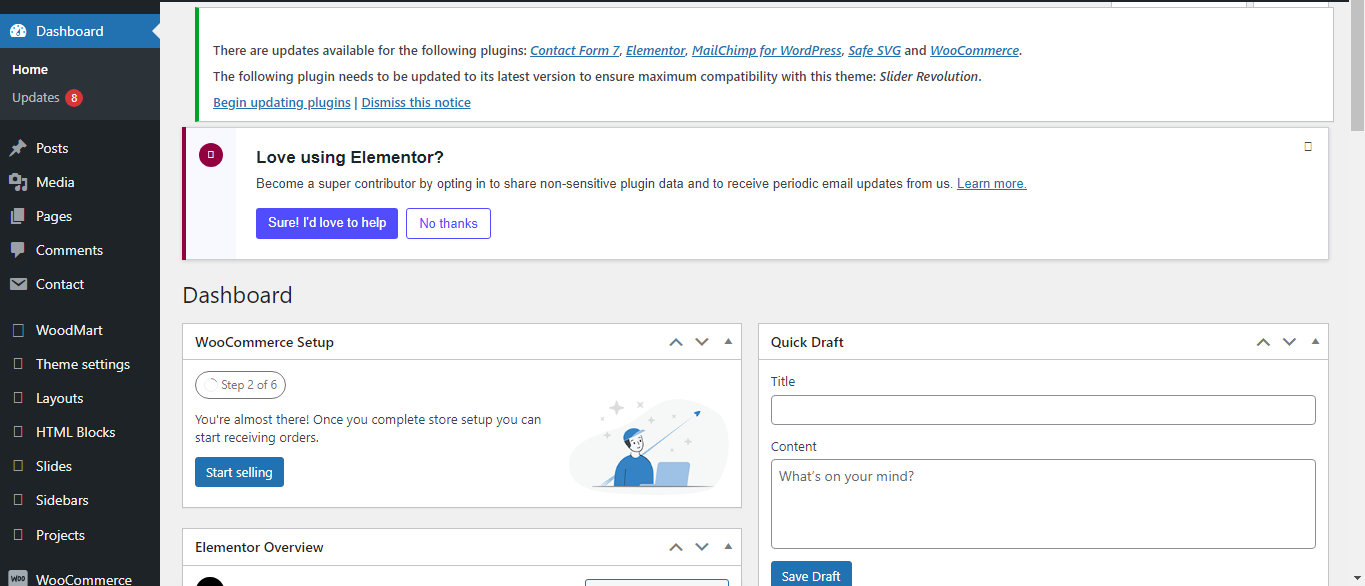This screenshot has height=586, width=1365.
Task: Toggle the WooCommerce Setup panel collapse triangle
Action: point(728,342)
